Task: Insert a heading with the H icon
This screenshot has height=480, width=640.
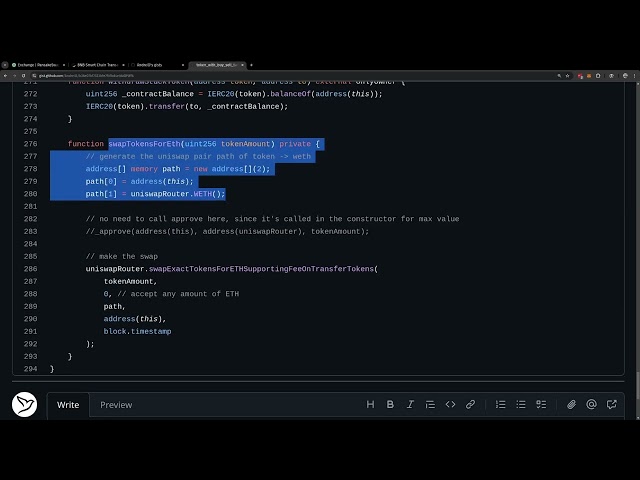Action: tap(370, 404)
